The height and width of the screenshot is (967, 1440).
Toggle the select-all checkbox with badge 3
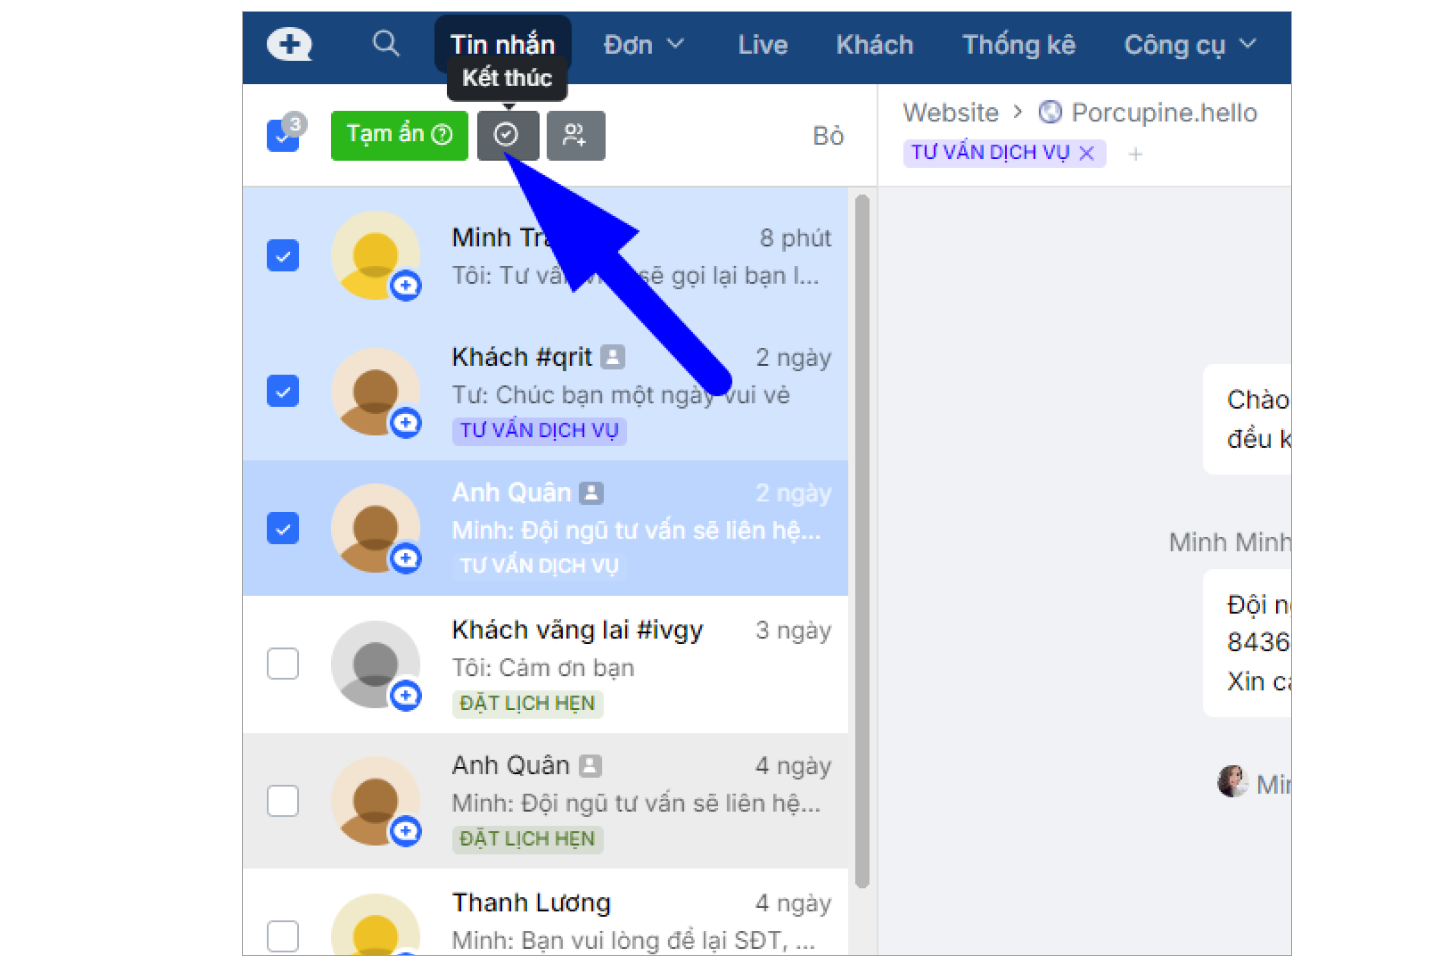click(x=283, y=135)
